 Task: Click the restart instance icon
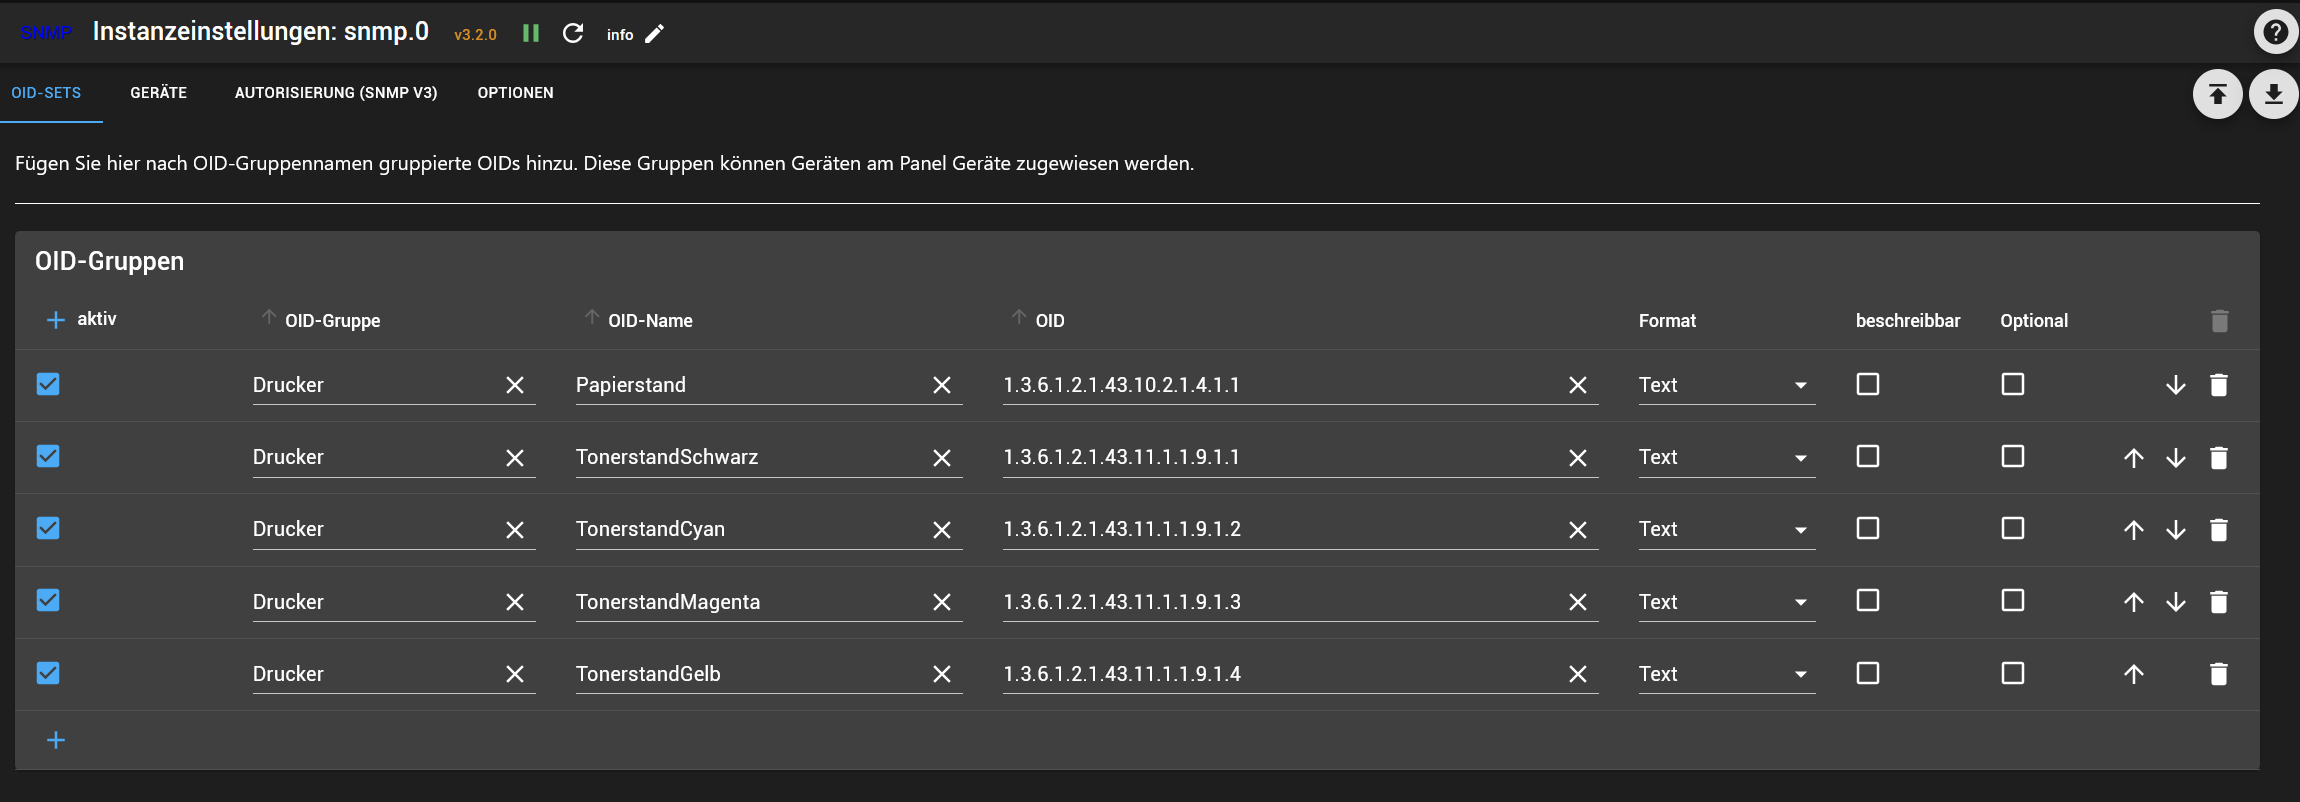573,34
